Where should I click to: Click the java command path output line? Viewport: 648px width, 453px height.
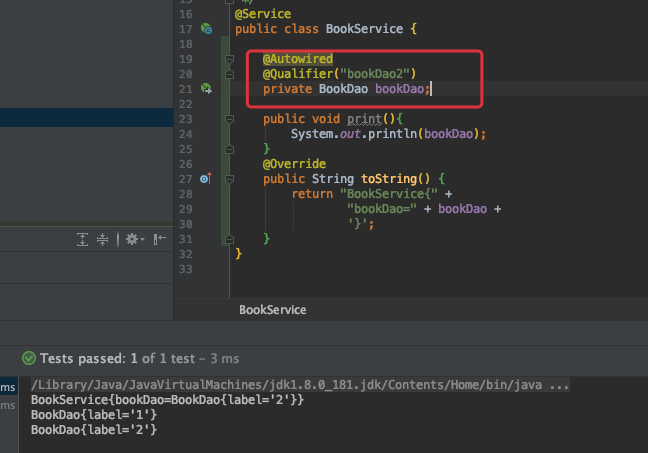tap(300, 385)
